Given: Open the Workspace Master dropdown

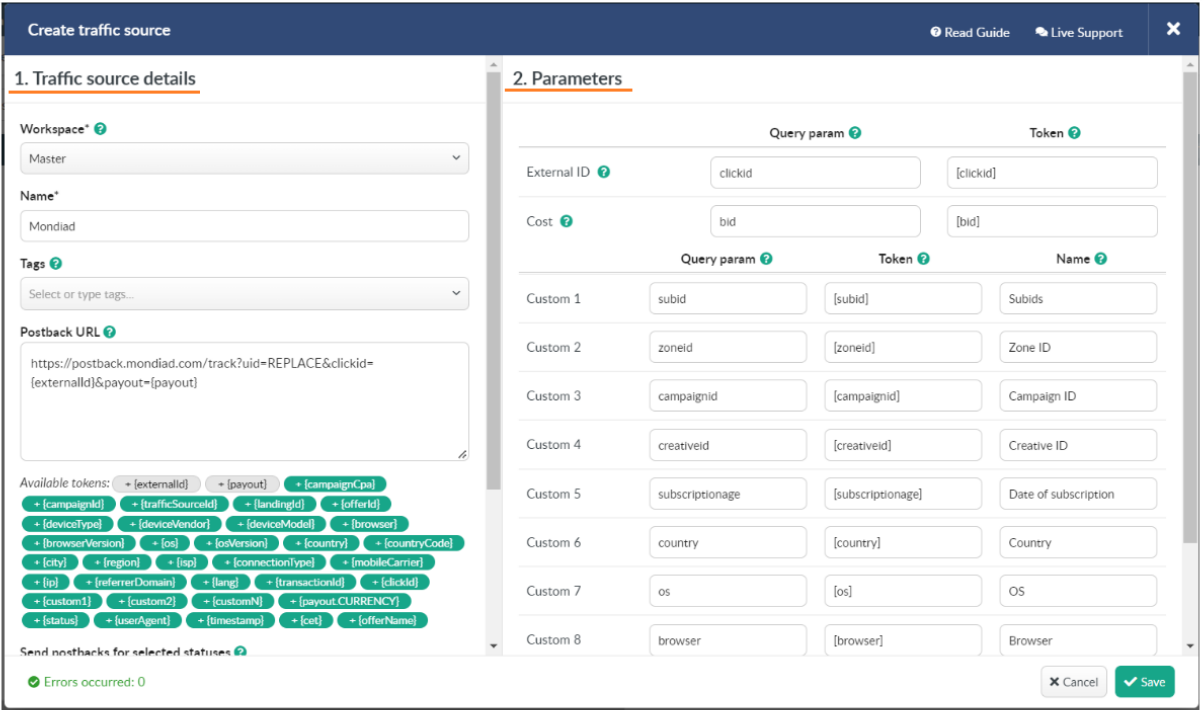Looking at the screenshot, I should pos(244,158).
